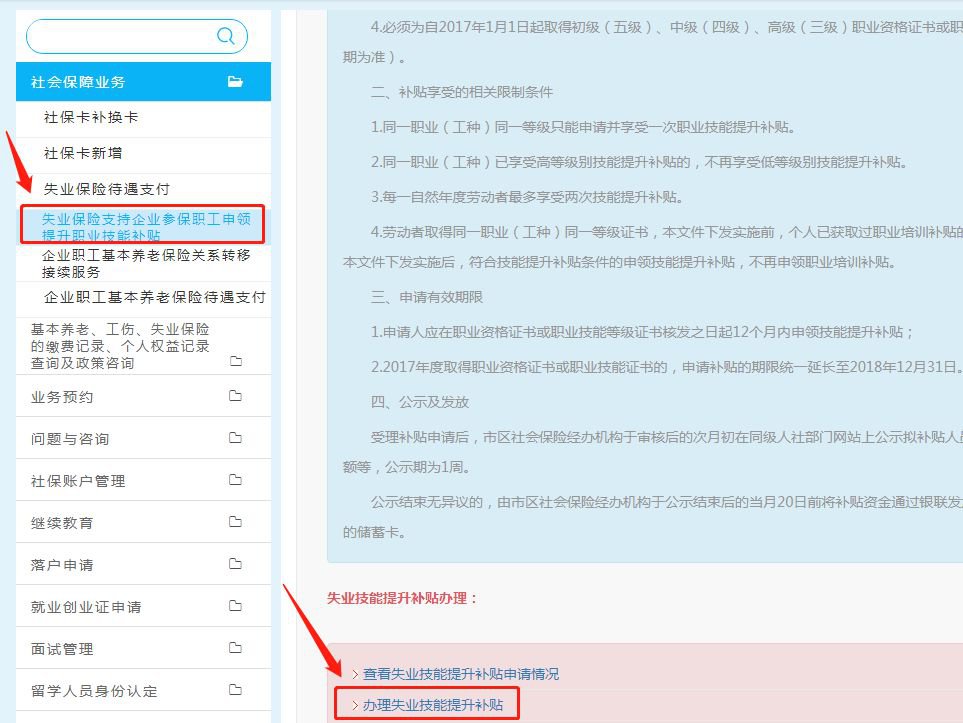The width and height of the screenshot is (963, 723).
Task: Click folder icon next to 业务预约
Action: (x=236, y=396)
